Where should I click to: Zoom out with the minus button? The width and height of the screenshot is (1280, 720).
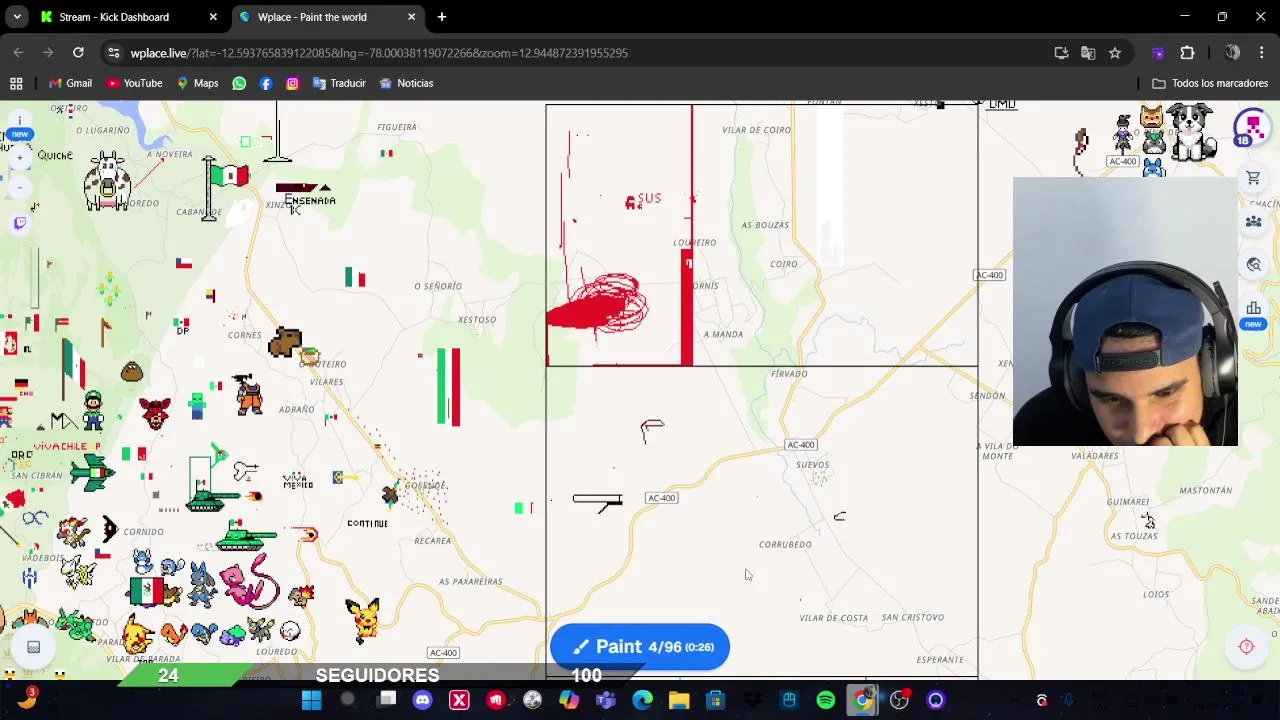click(19, 186)
